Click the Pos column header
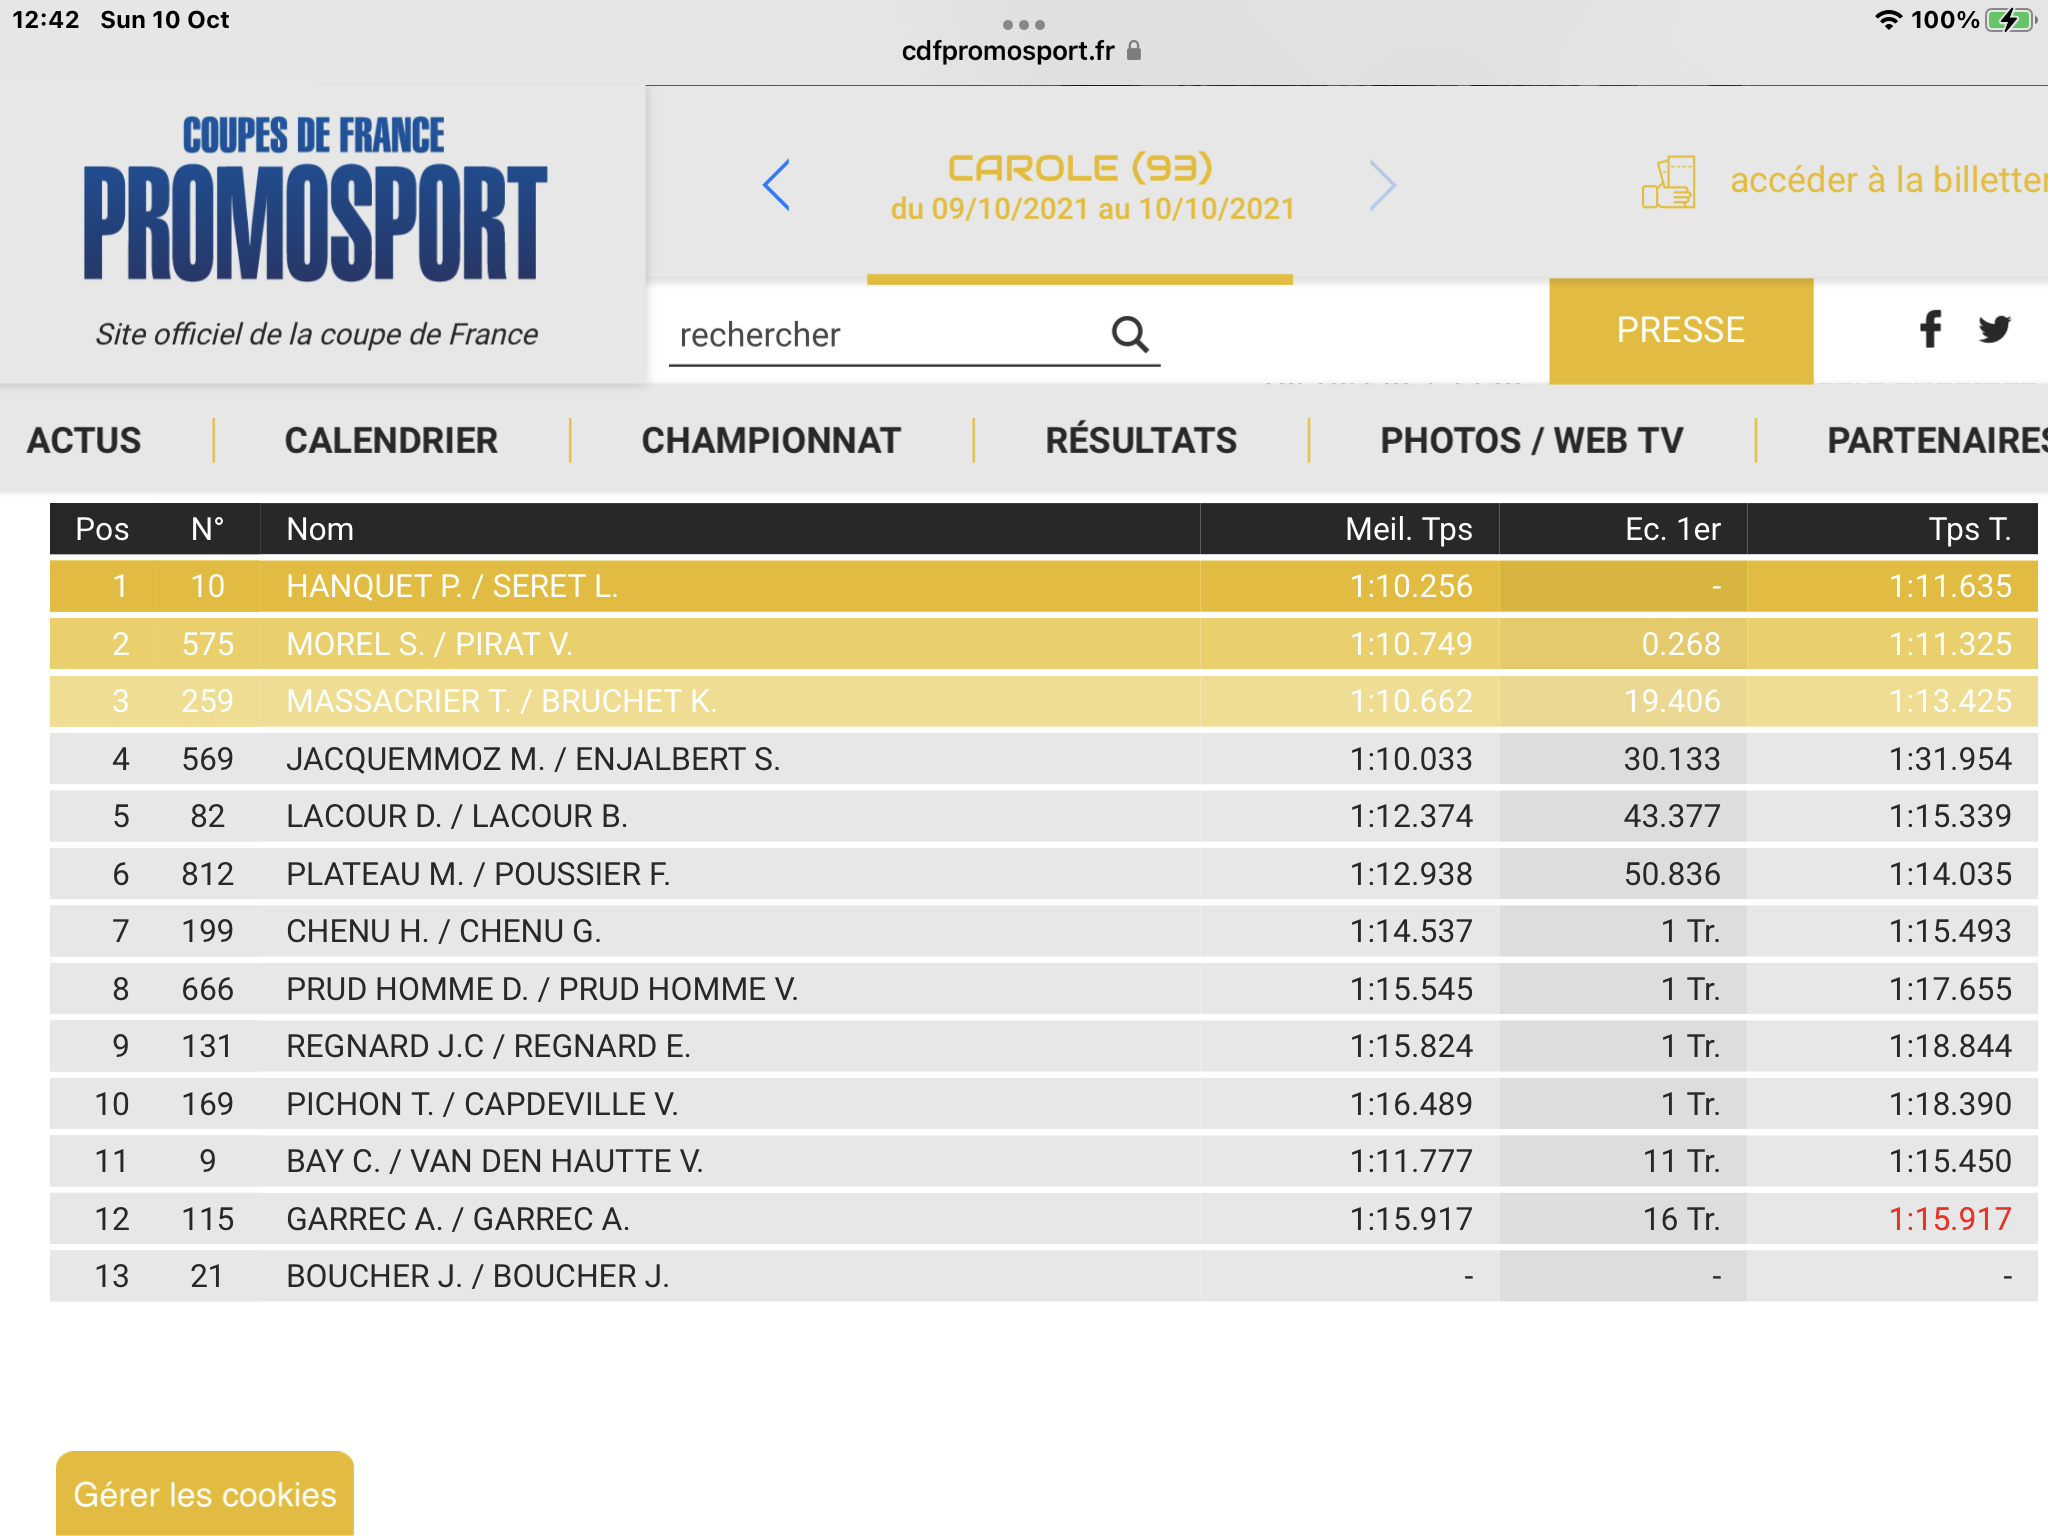The width and height of the screenshot is (2048, 1536). point(103,529)
